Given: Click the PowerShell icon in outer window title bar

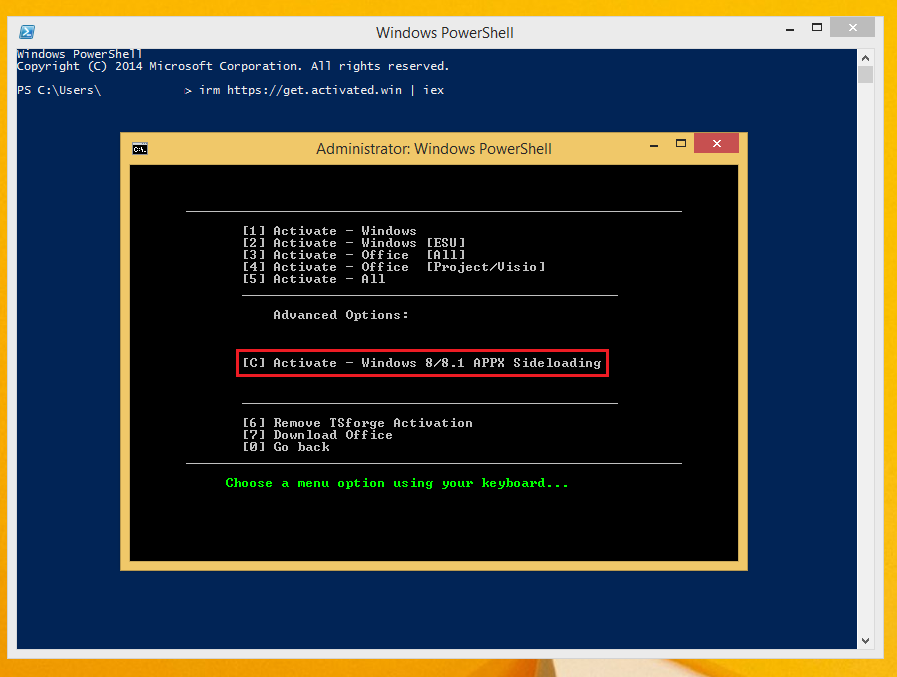Looking at the screenshot, I should [x=27, y=32].
